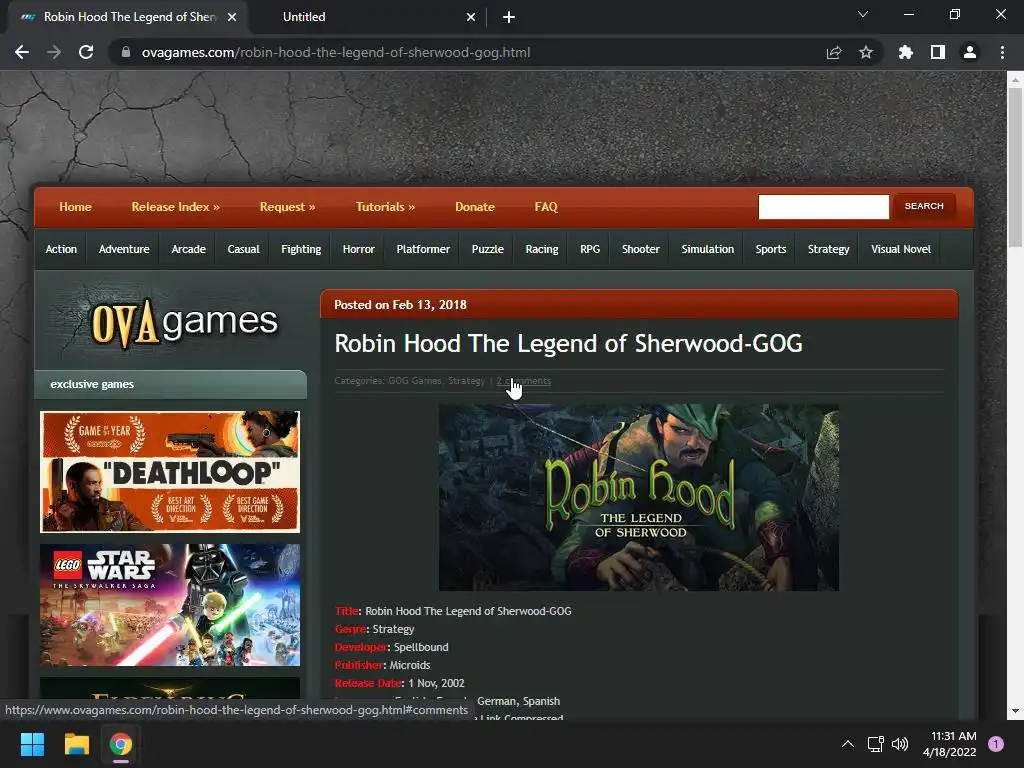The image size is (1024, 768).
Task: Go back with the browser back arrow
Action: click(22, 52)
